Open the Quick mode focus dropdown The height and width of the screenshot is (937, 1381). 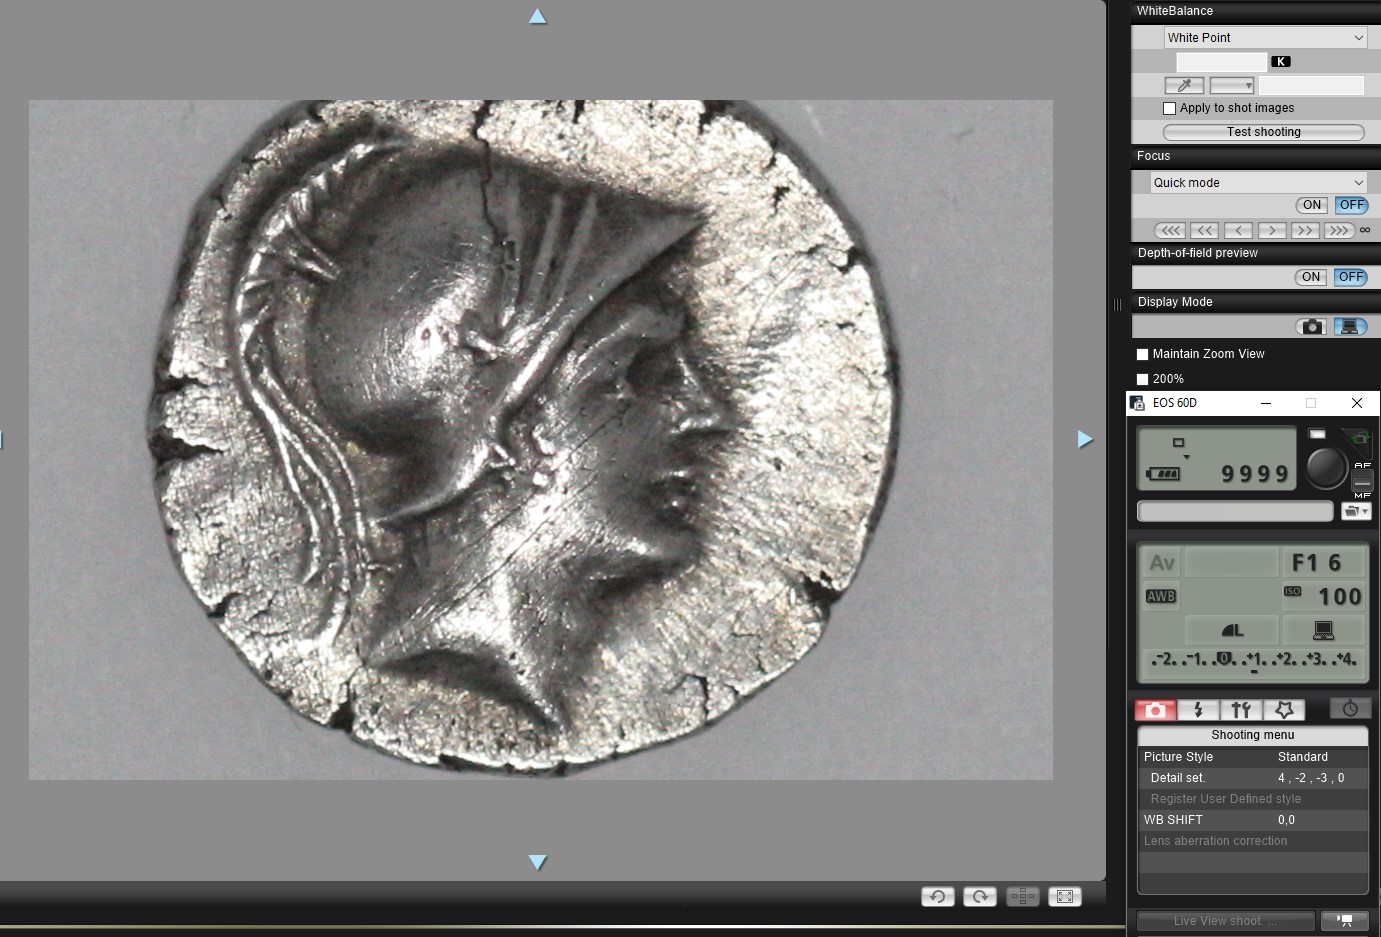pyautogui.click(x=1258, y=183)
